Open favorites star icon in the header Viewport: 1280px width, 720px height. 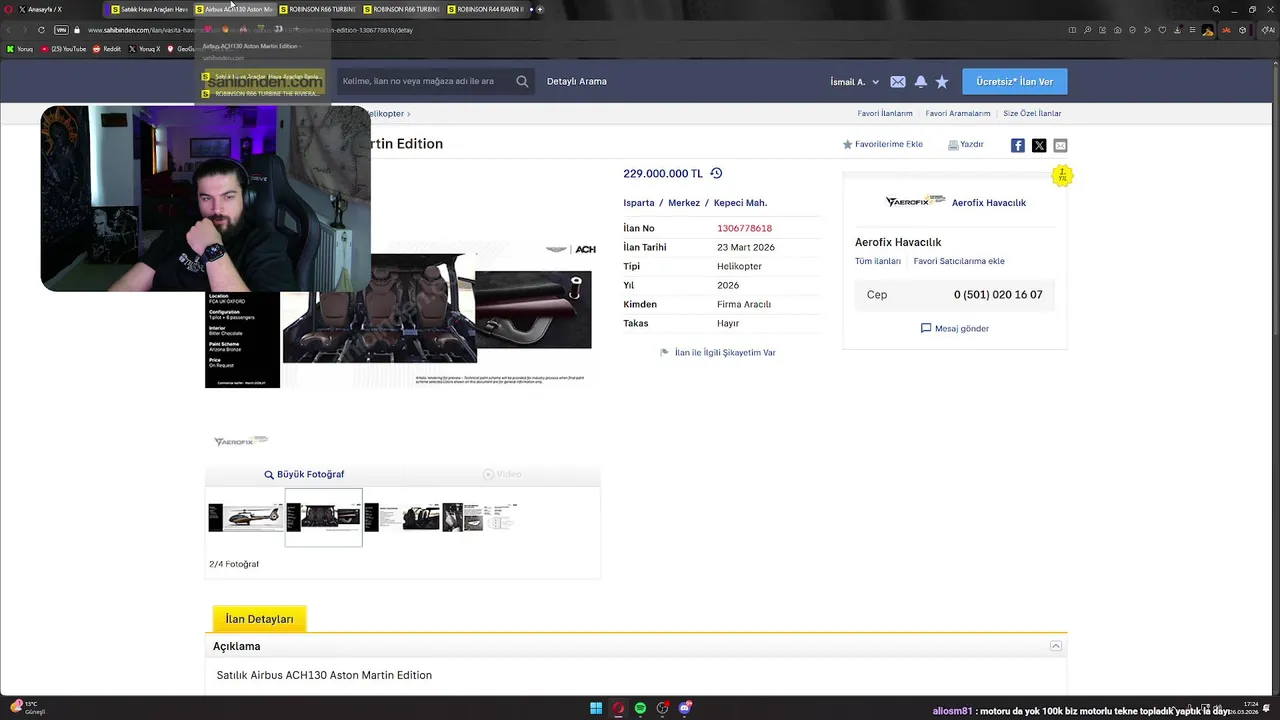[x=942, y=82]
